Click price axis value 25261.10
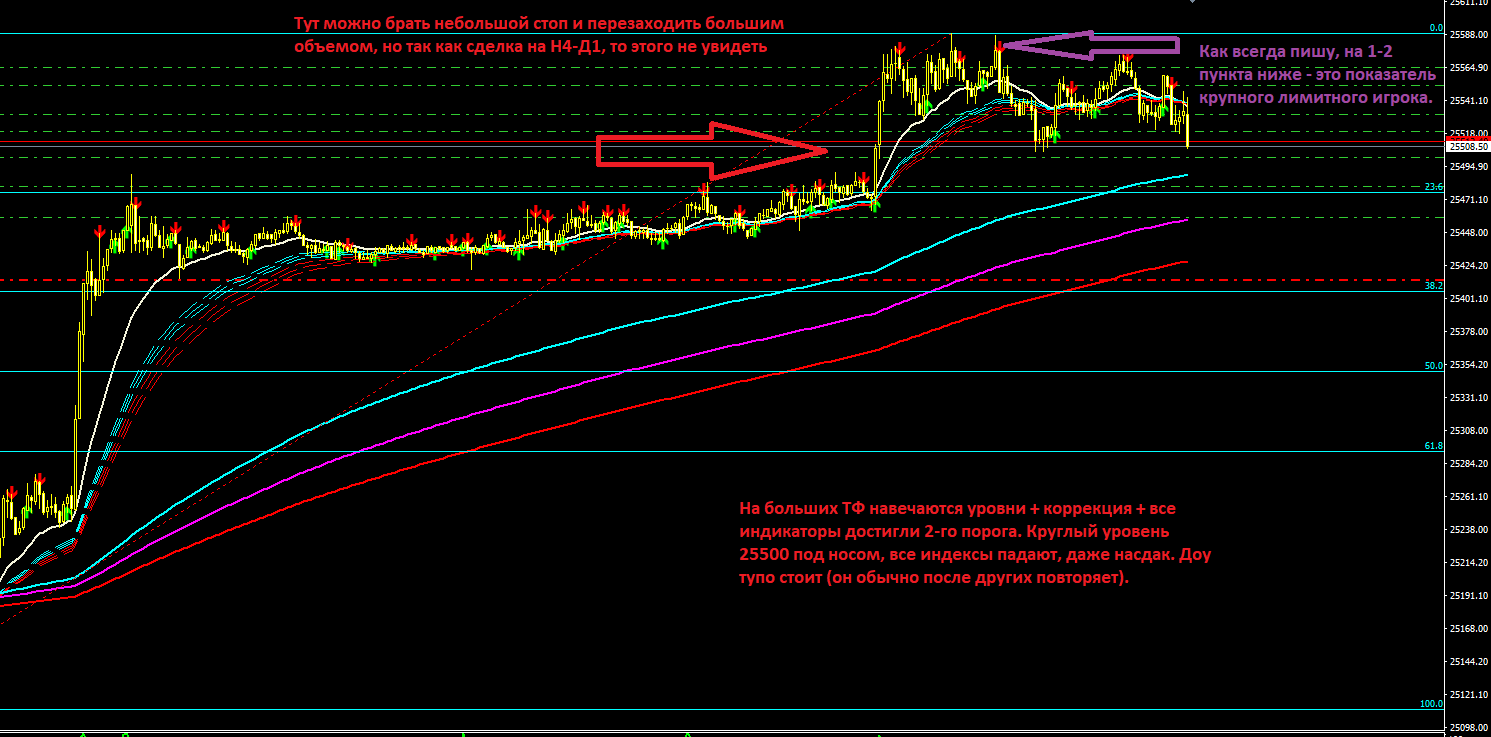The image size is (1491, 737). tap(1467, 497)
